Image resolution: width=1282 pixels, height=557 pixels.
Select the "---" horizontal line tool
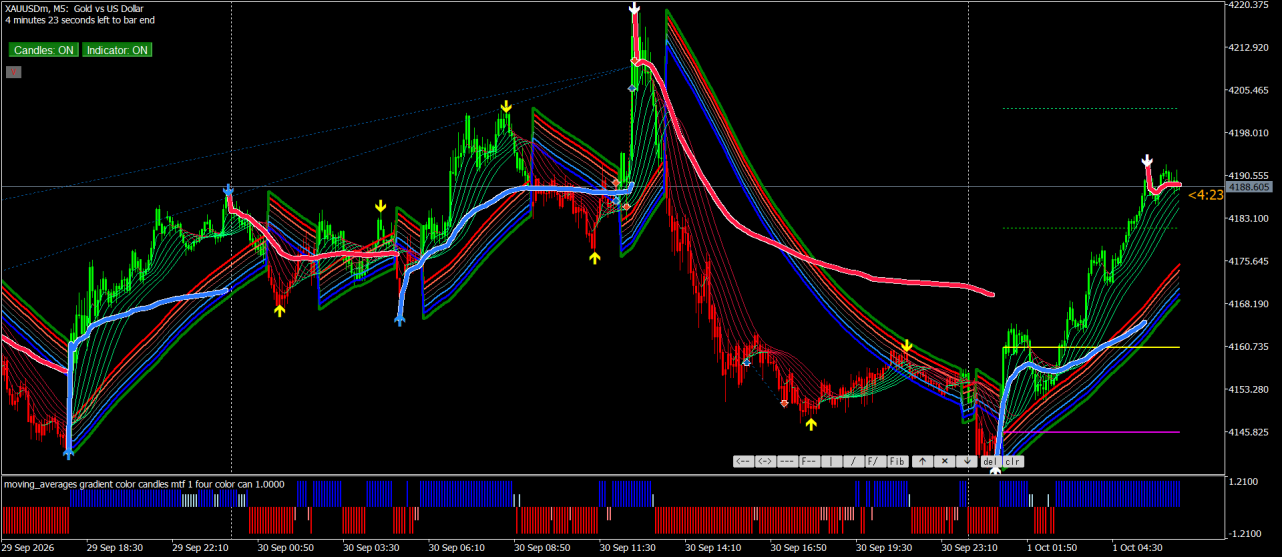[787, 461]
